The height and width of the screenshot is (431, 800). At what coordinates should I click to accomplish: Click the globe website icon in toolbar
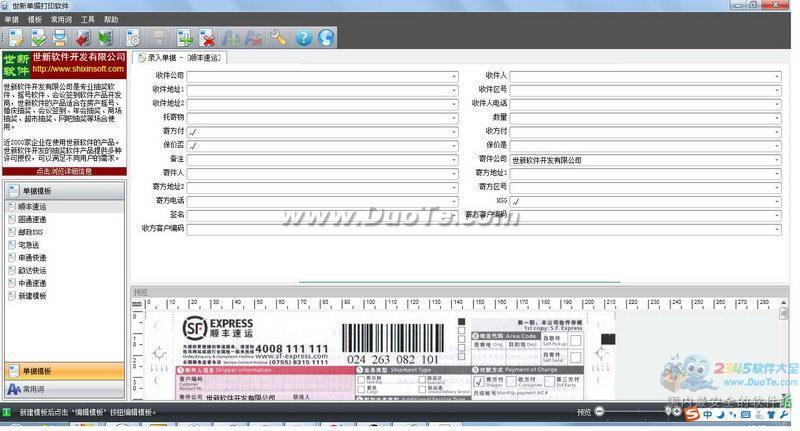pyautogui.click(x=326, y=38)
